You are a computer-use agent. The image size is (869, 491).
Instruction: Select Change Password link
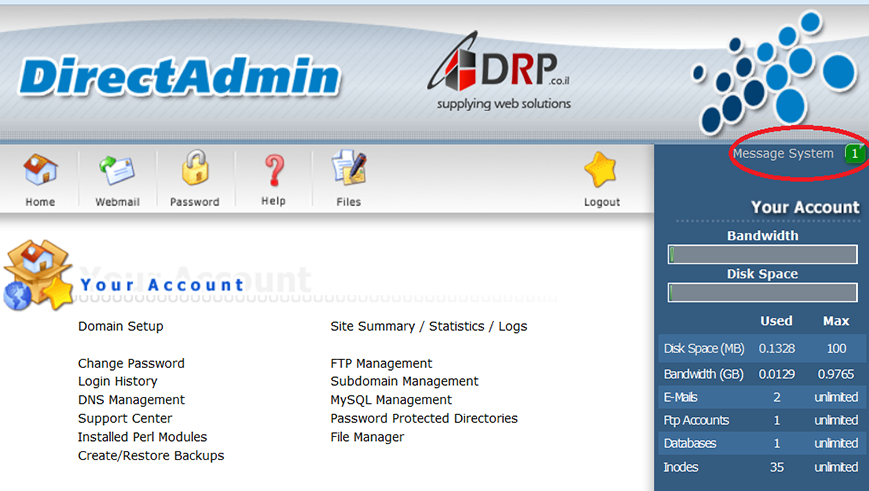click(x=131, y=363)
